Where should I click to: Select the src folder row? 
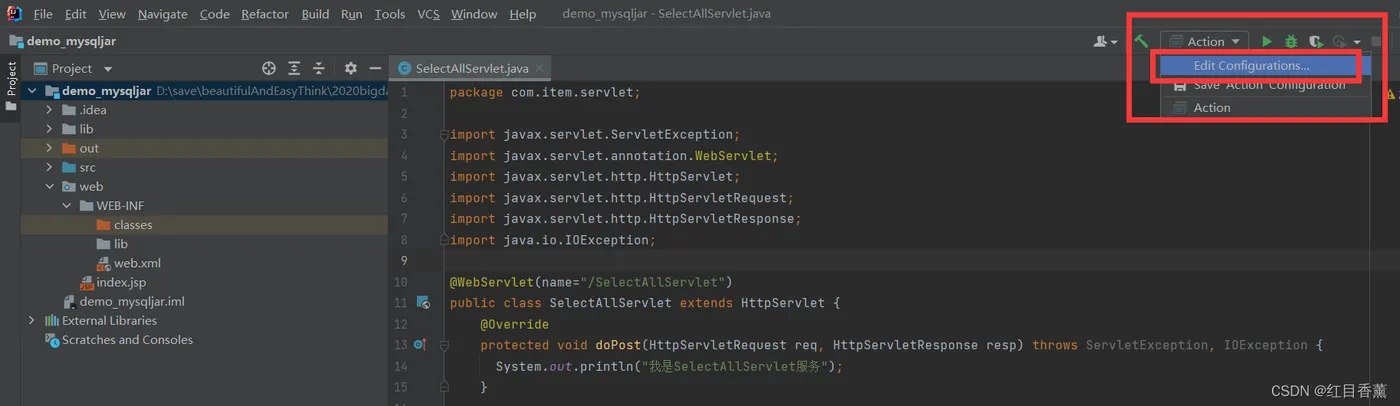pos(204,167)
